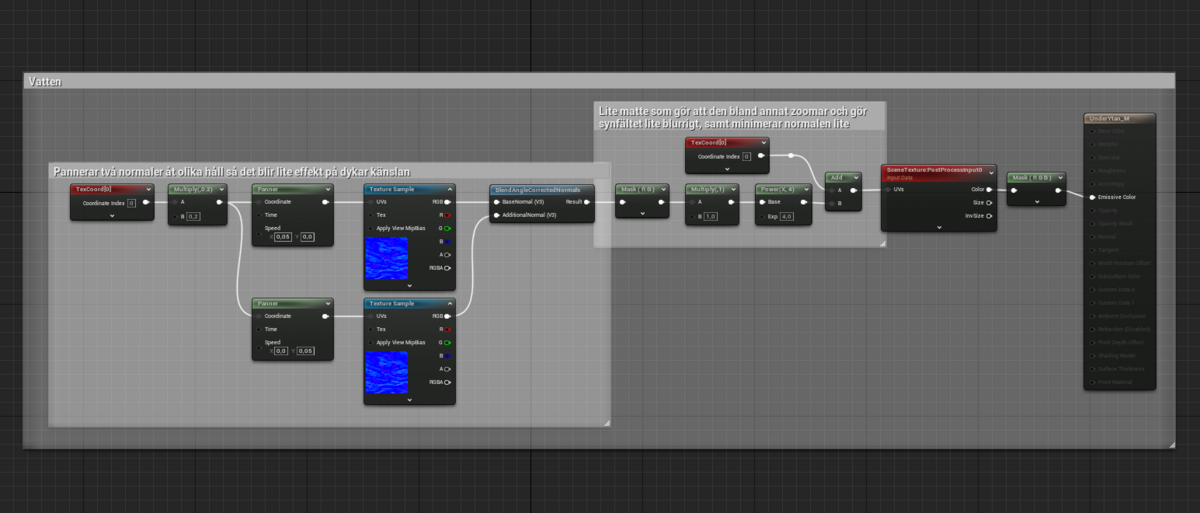
Task: Click the Result output pin of BlendAngleCorrectedNormals
Action: [x=587, y=201]
